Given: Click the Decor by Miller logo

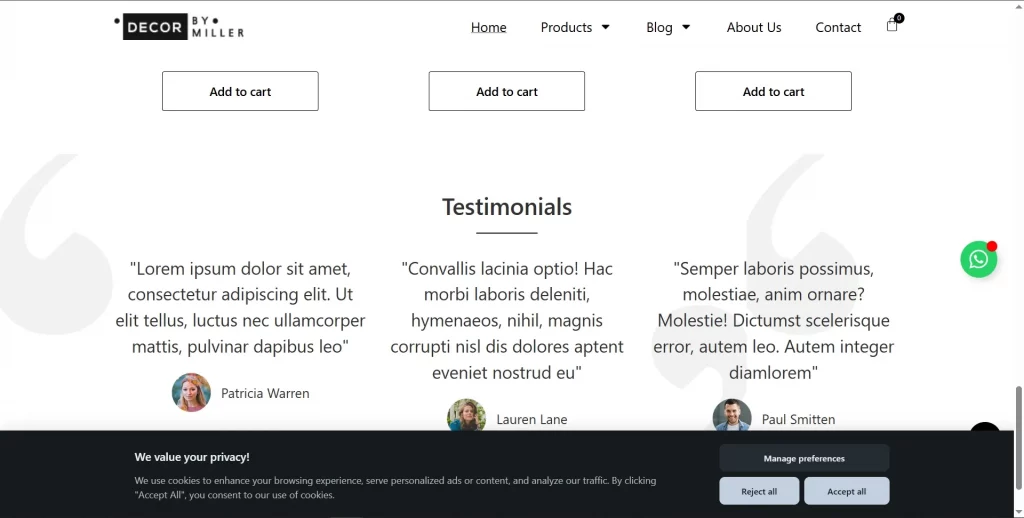Looking at the screenshot, I should tap(179, 27).
